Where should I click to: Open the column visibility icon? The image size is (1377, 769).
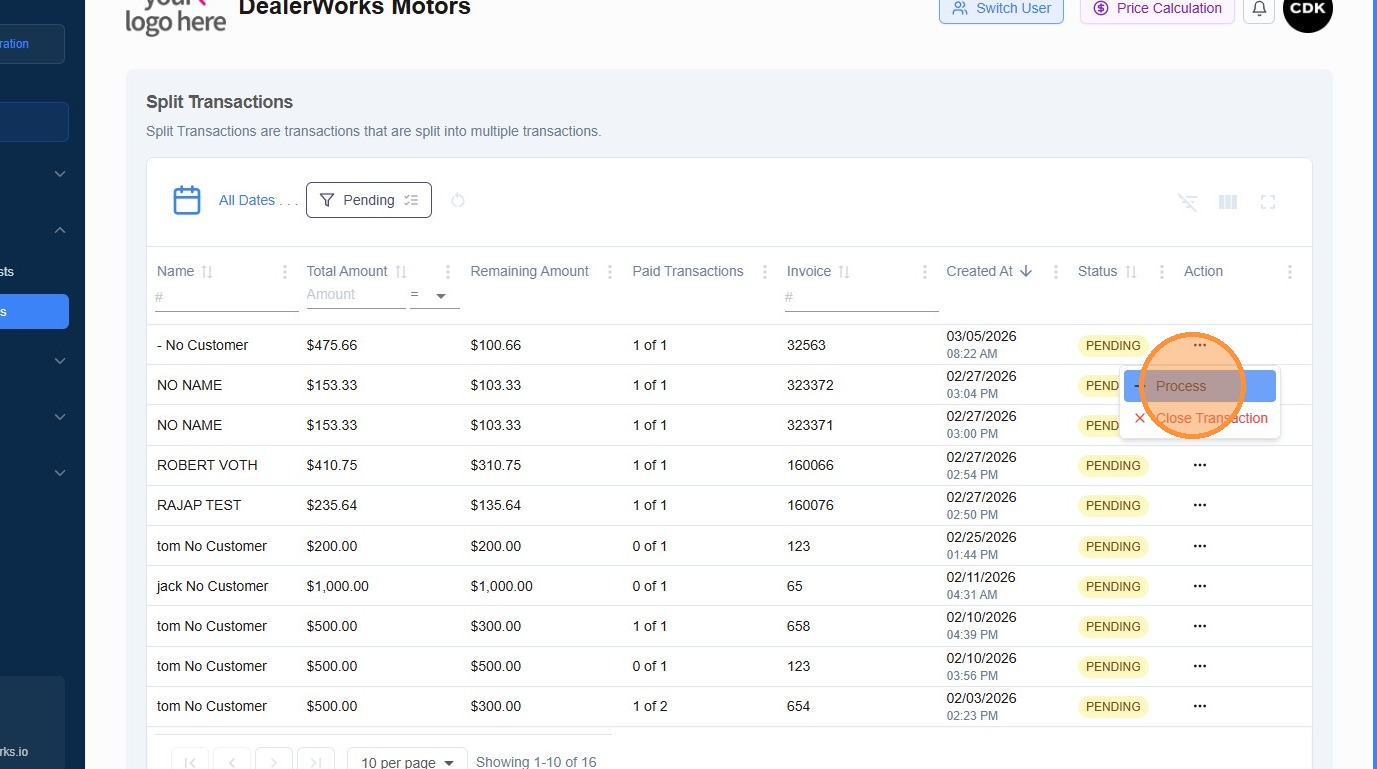click(x=1228, y=202)
